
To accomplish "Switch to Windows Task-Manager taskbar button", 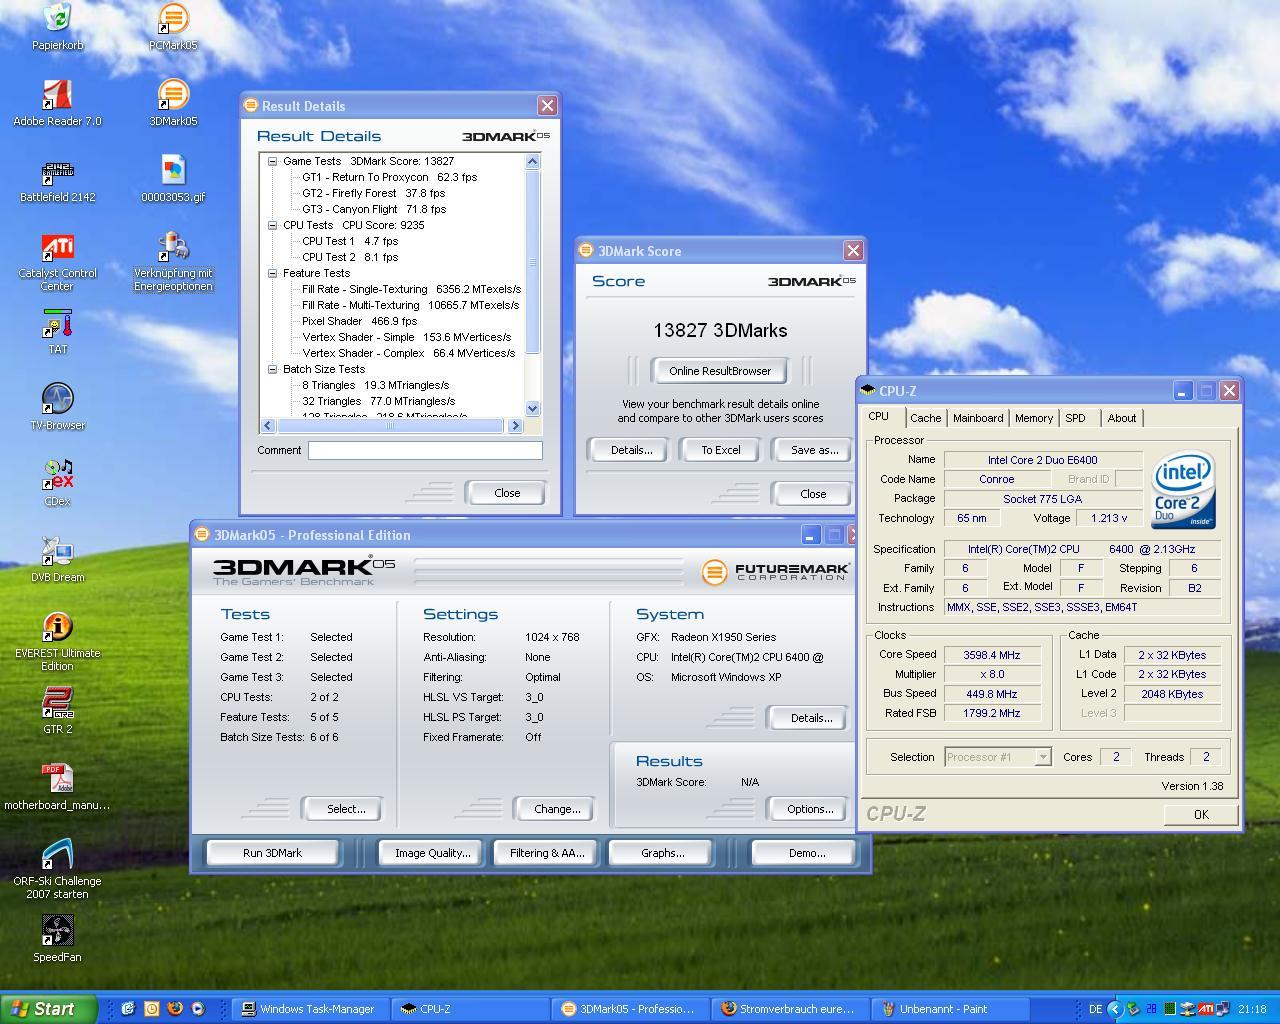I will (312, 1009).
